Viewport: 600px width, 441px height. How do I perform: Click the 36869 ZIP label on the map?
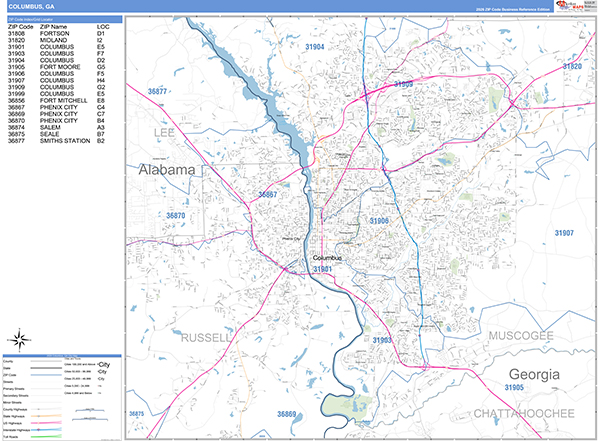(x=287, y=414)
